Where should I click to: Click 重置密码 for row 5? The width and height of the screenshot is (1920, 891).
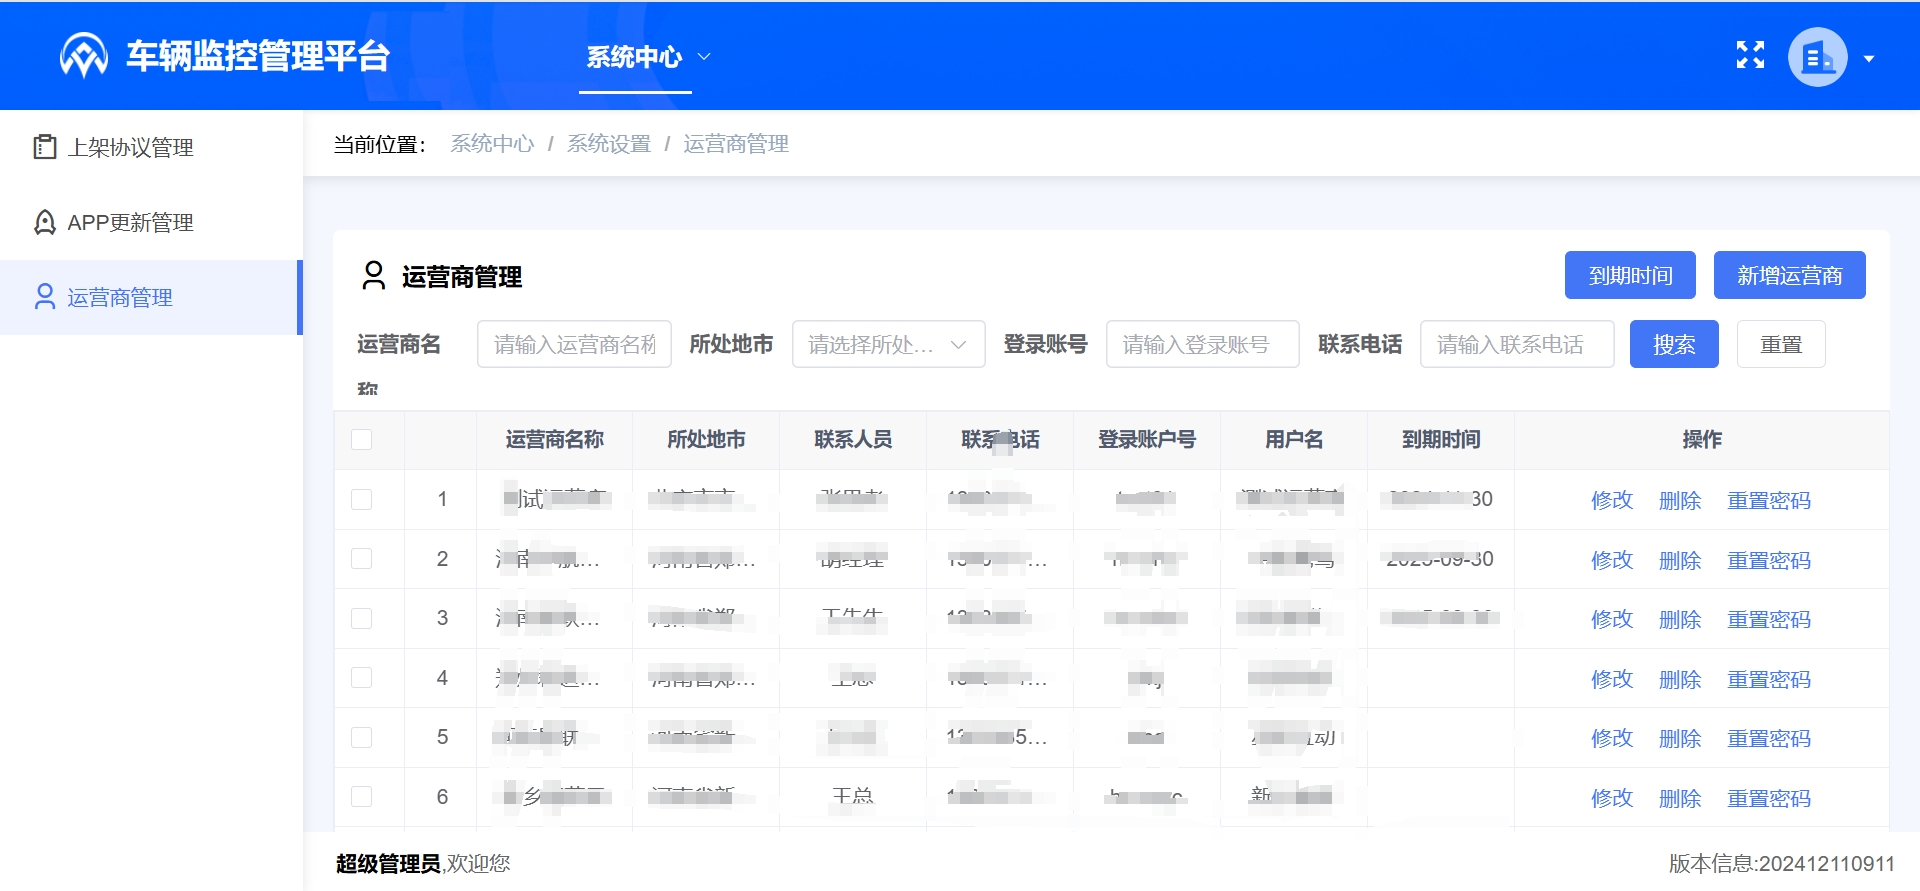1769,738
